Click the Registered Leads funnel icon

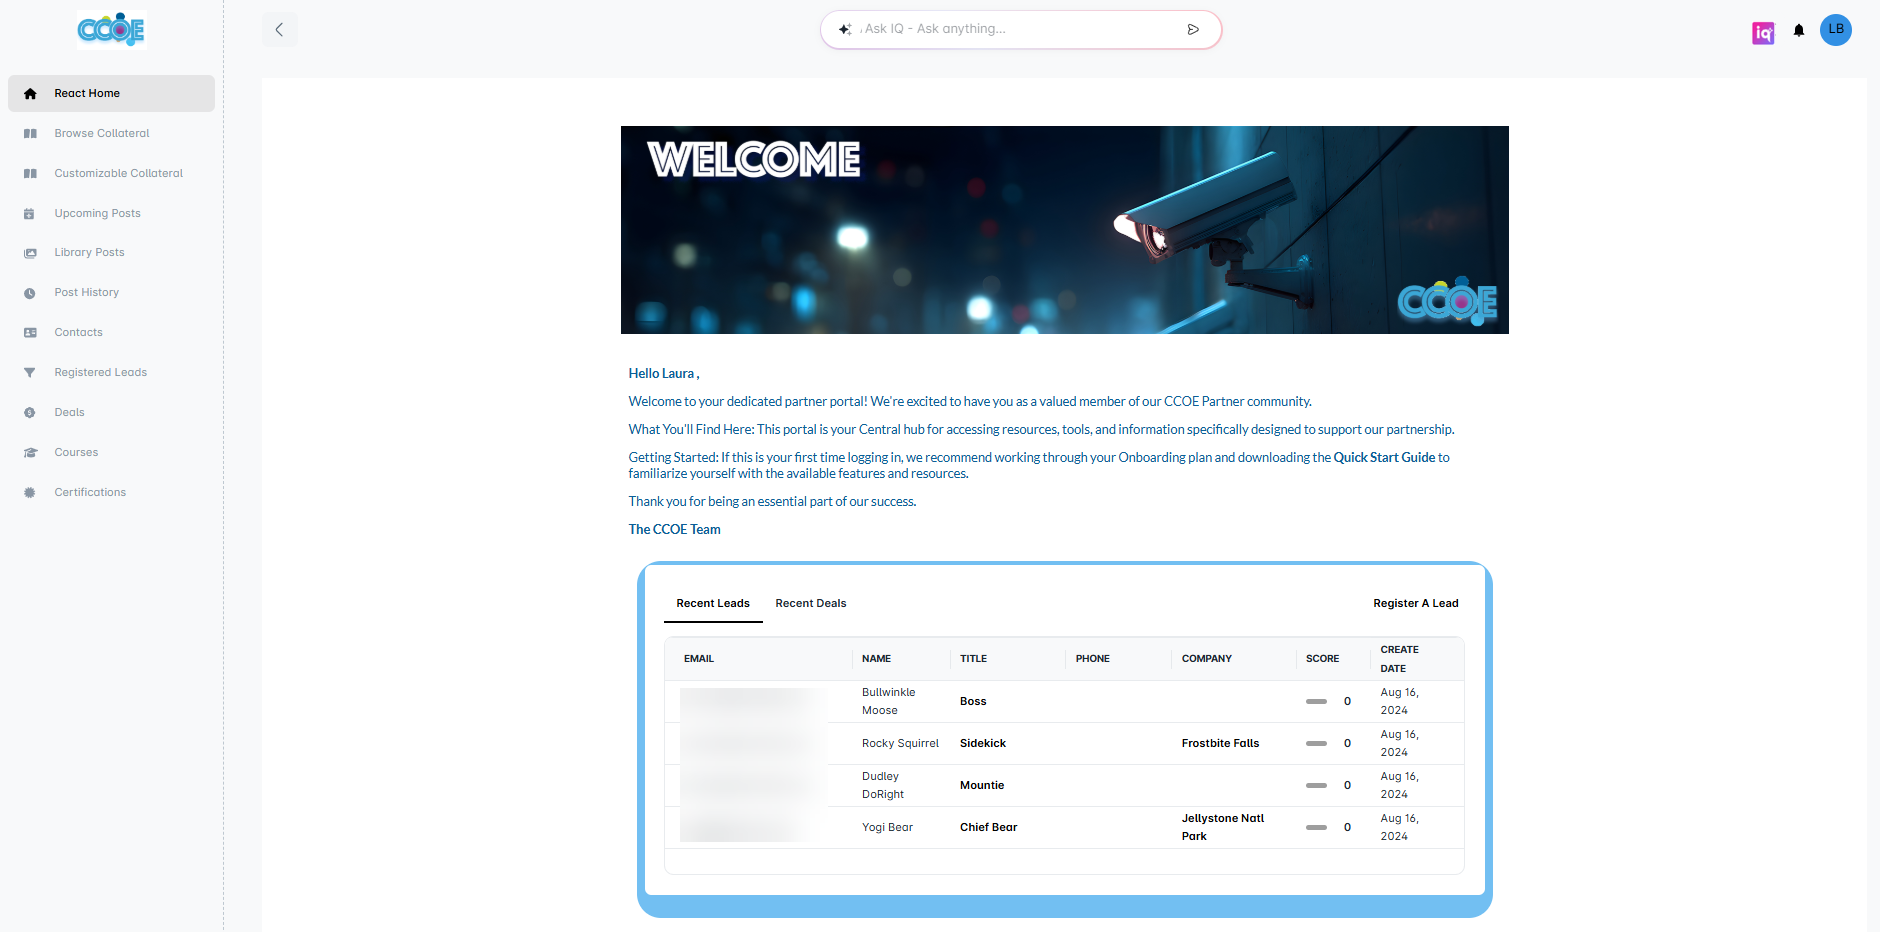tap(30, 373)
